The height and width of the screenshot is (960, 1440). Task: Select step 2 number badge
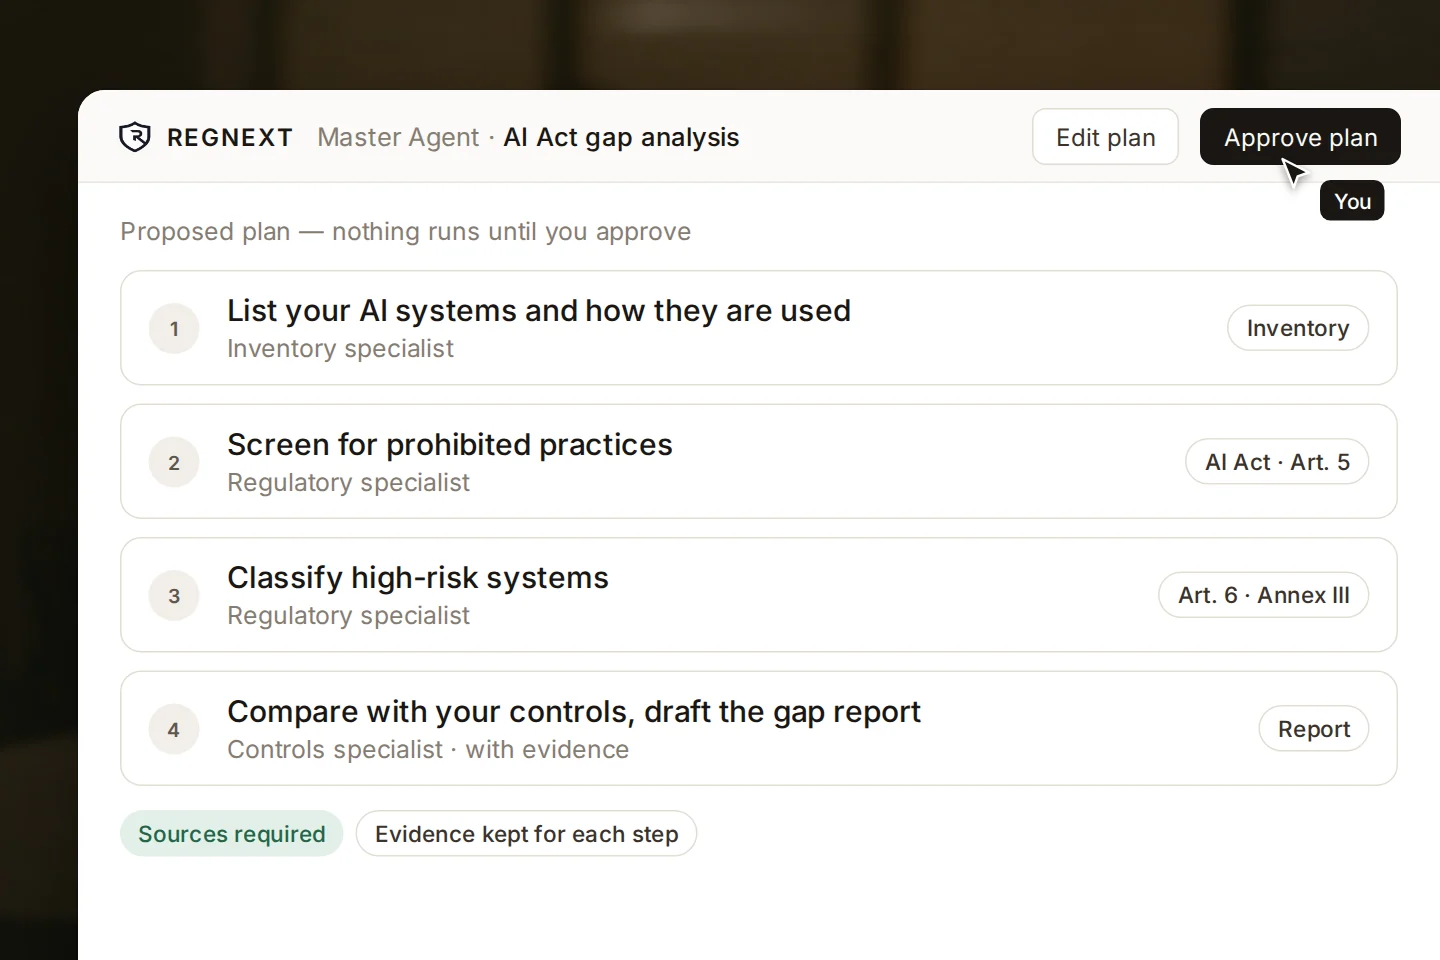[174, 463]
